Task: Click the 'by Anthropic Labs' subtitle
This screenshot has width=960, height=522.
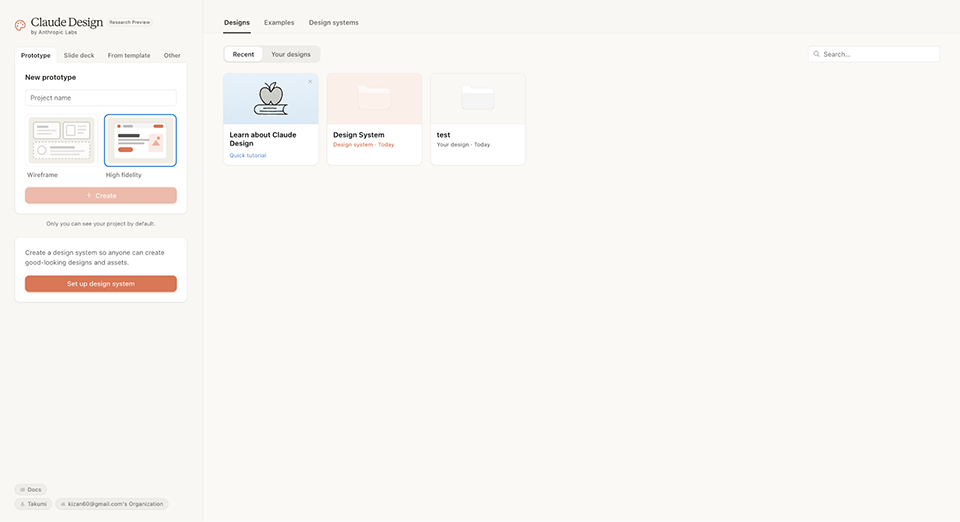Action: [54, 32]
